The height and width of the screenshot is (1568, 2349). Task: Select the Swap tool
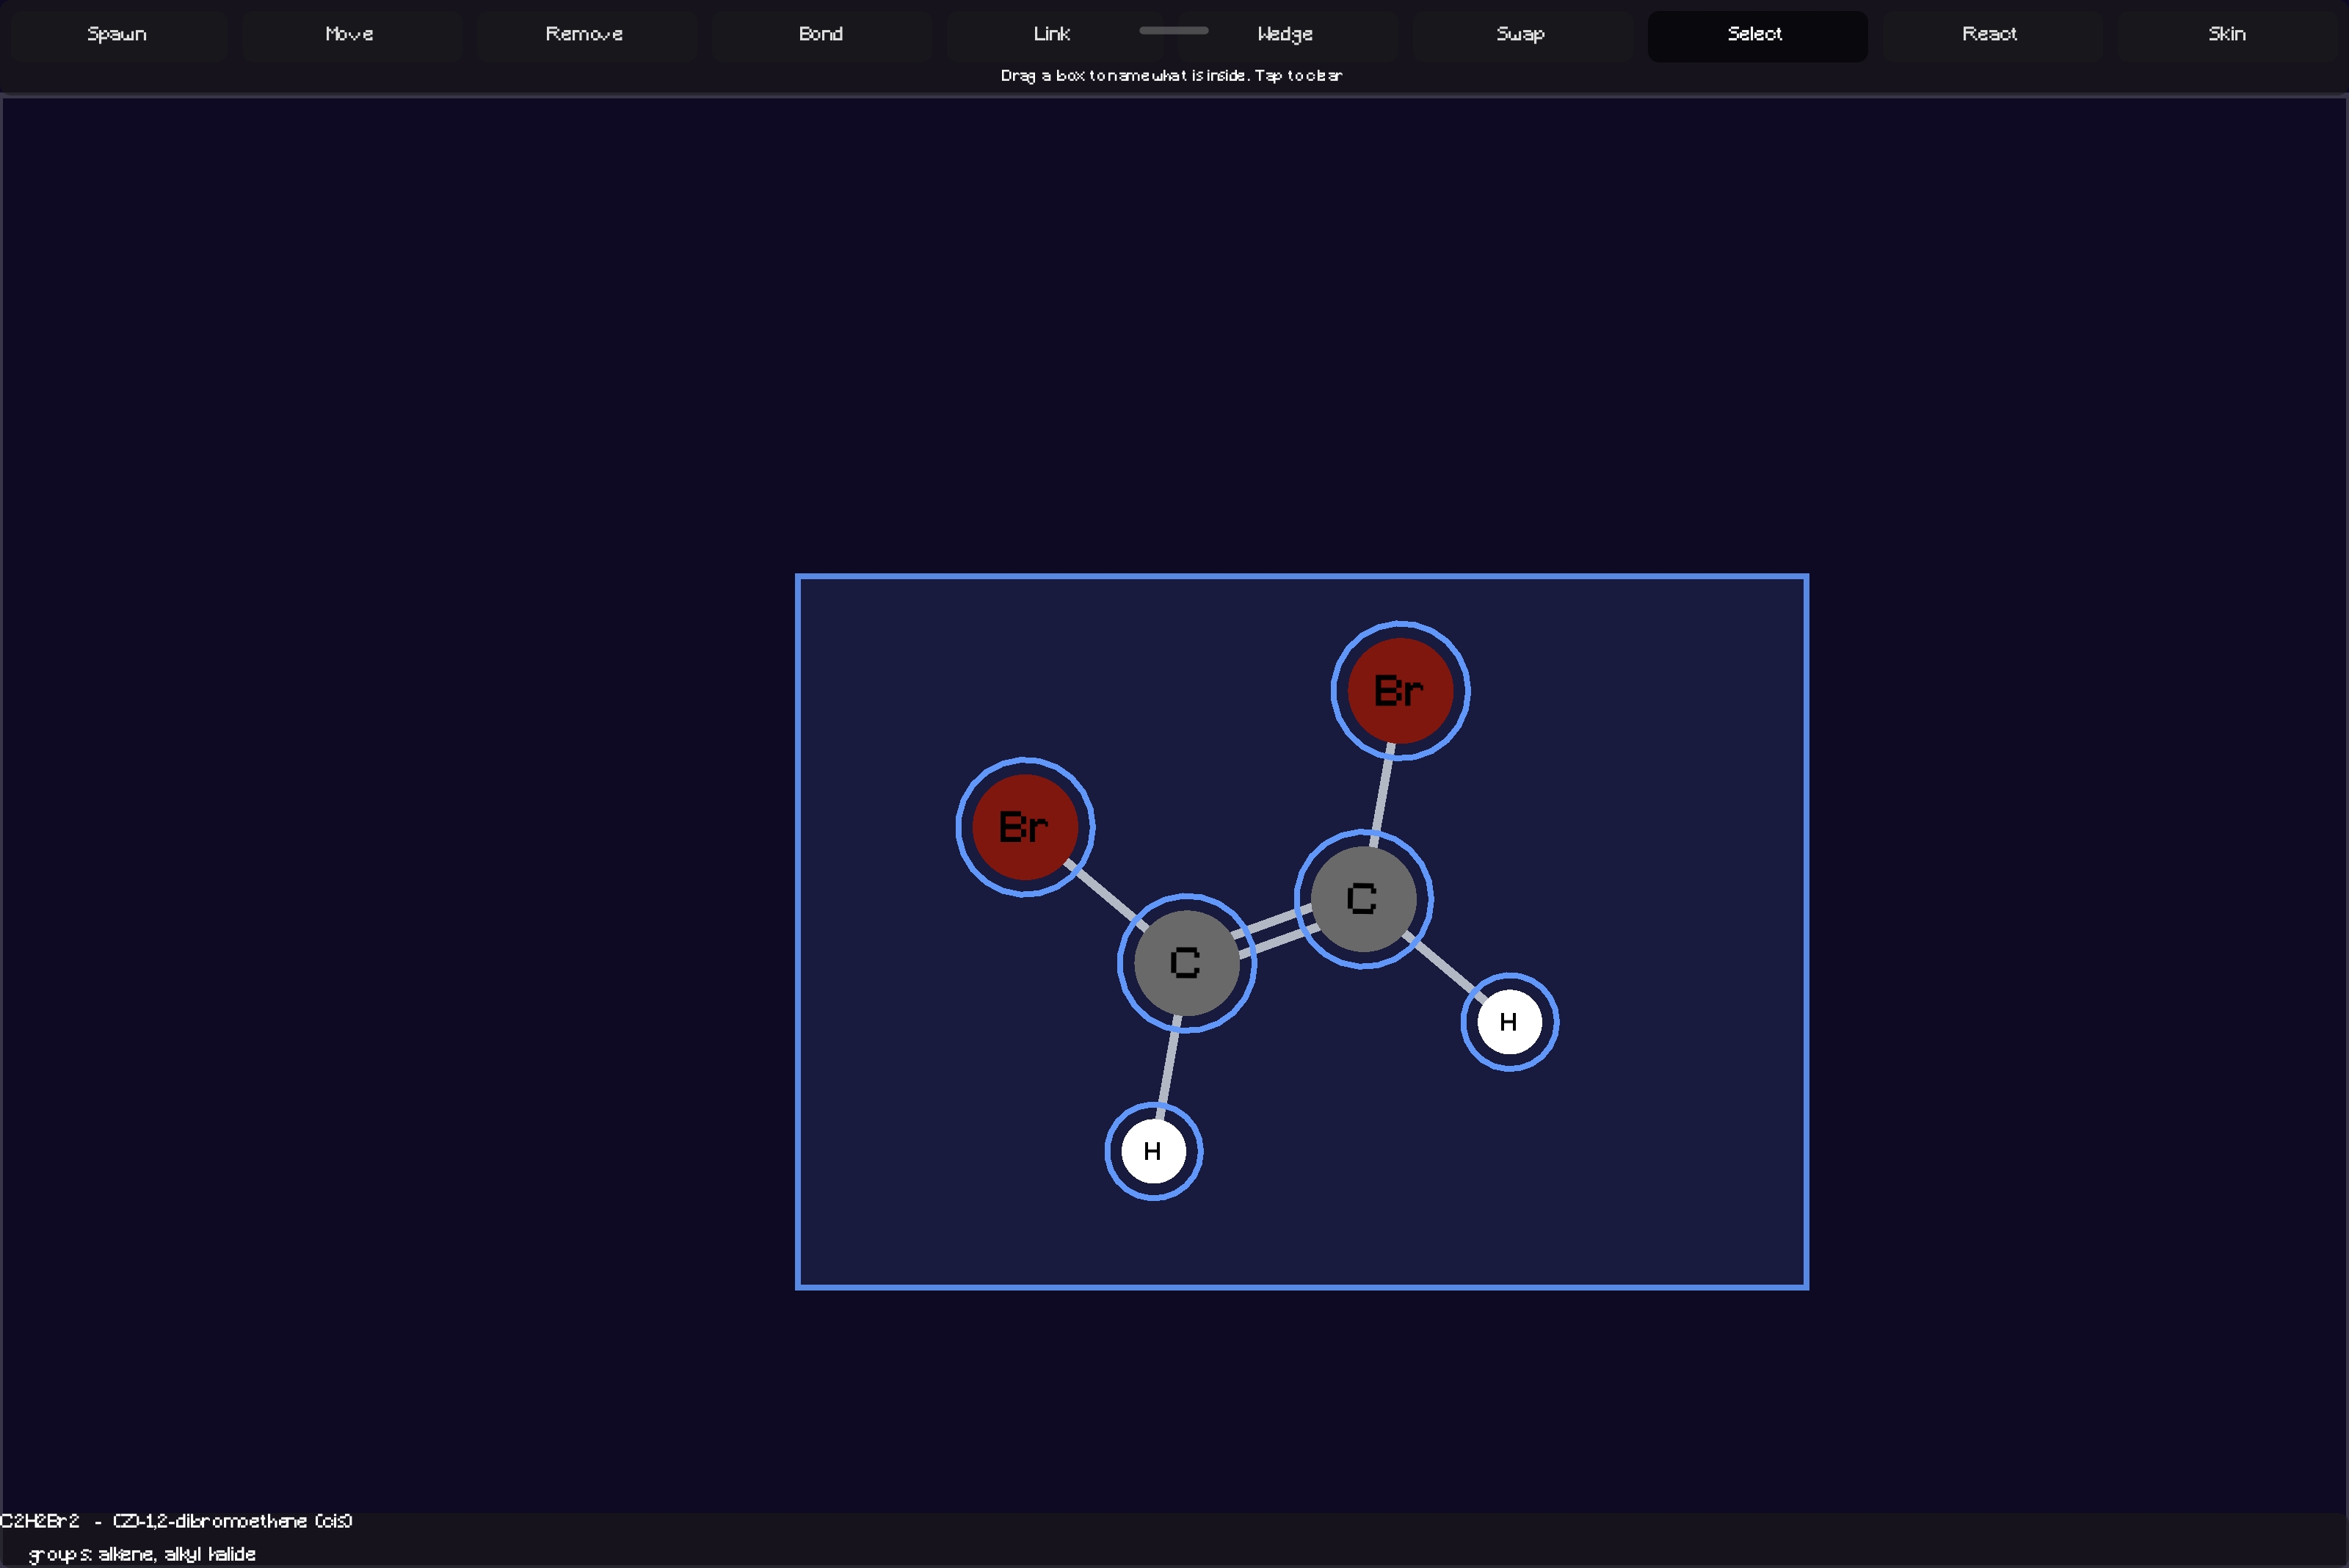click(1521, 35)
